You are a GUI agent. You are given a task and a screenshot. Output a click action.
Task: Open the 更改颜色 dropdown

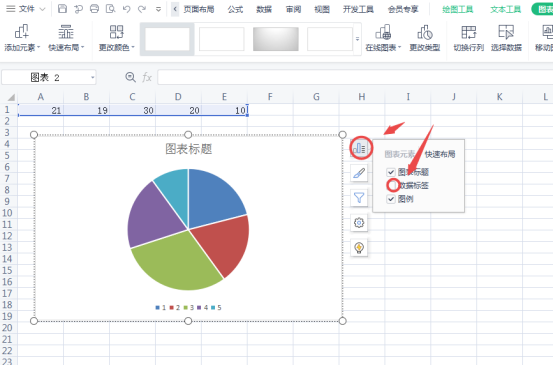[x=117, y=38]
